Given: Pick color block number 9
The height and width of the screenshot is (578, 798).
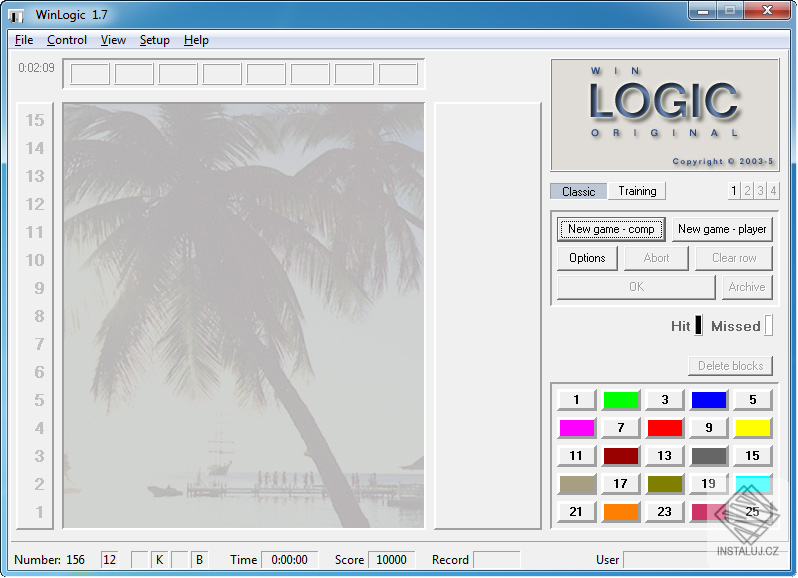Looking at the screenshot, I should (709, 428).
